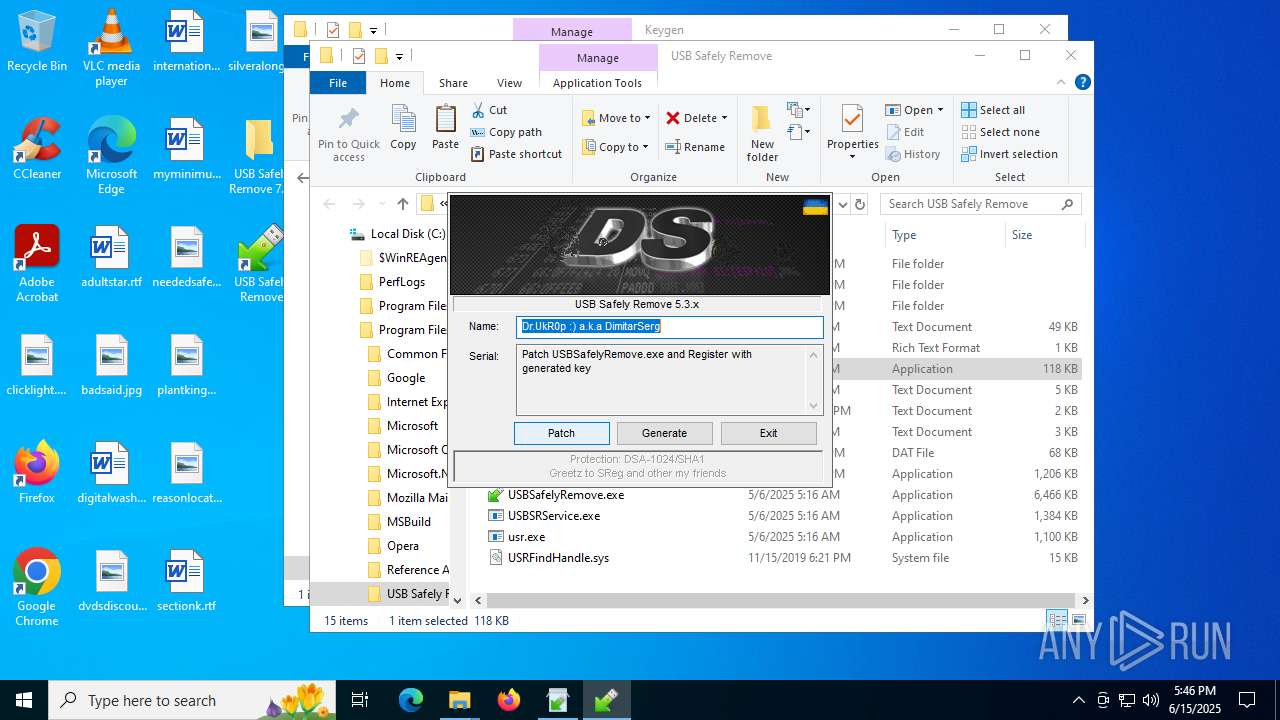Switch to large icons view icon

[x=1079, y=621]
